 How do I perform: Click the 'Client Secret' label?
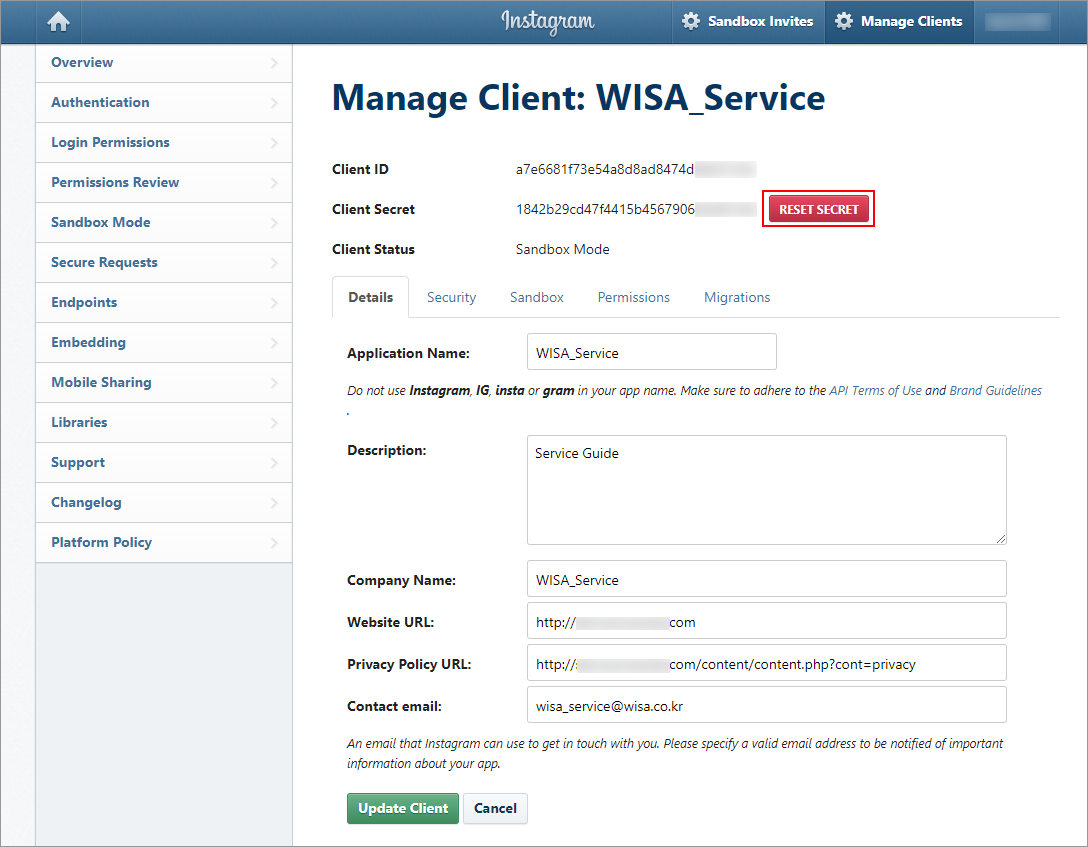coord(373,209)
